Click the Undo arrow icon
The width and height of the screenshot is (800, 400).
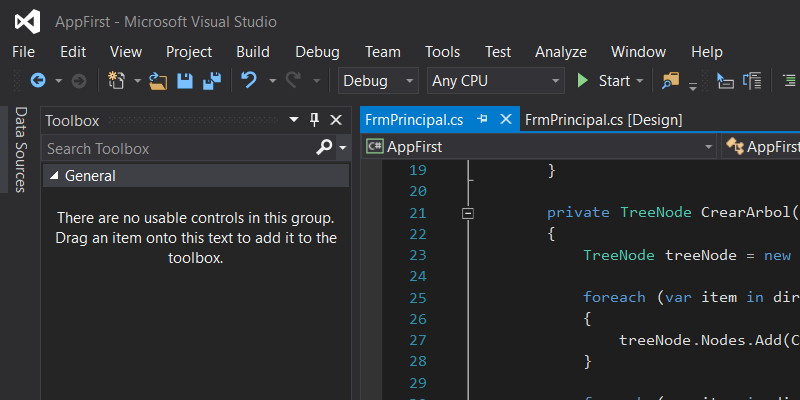[x=249, y=81]
